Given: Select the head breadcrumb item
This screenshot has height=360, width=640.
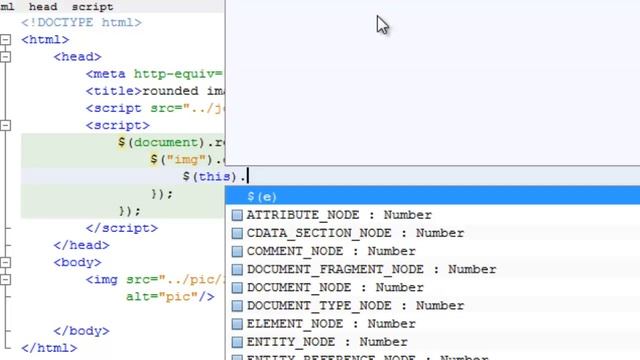Looking at the screenshot, I should pyautogui.click(x=43, y=7).
